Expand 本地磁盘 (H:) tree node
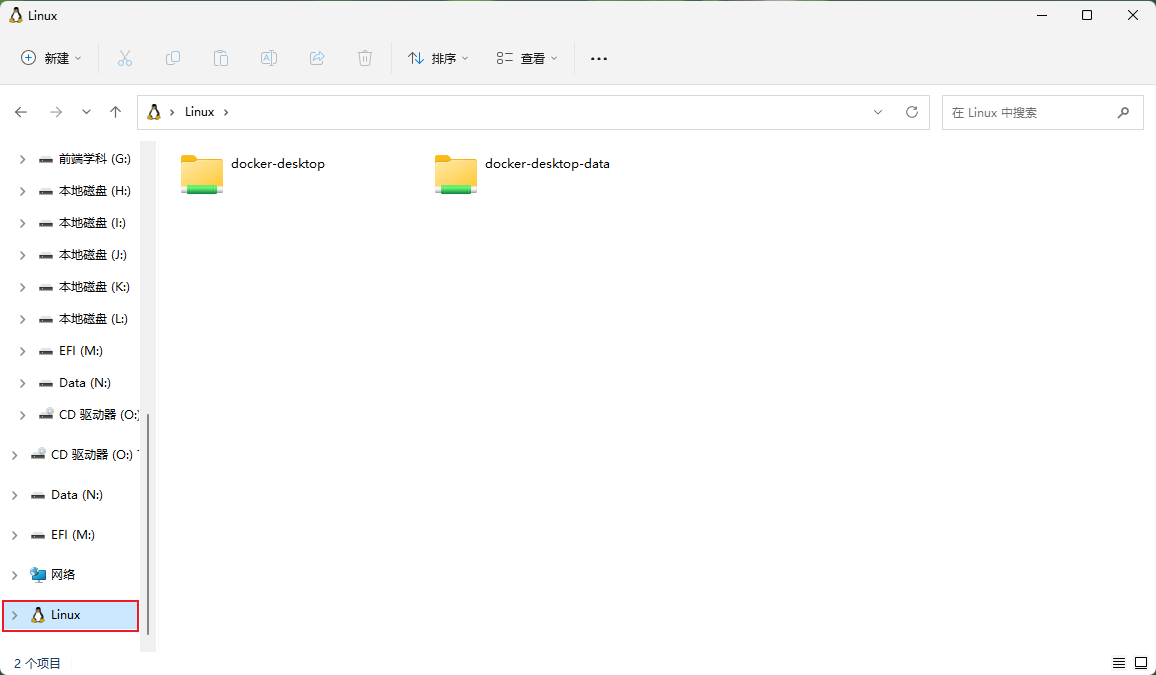 click(22, 192)
